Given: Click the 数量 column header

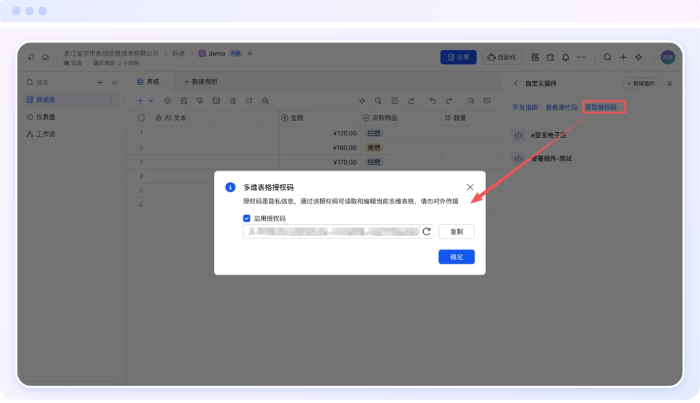Looking at the screenshot, I should point(471,118).
